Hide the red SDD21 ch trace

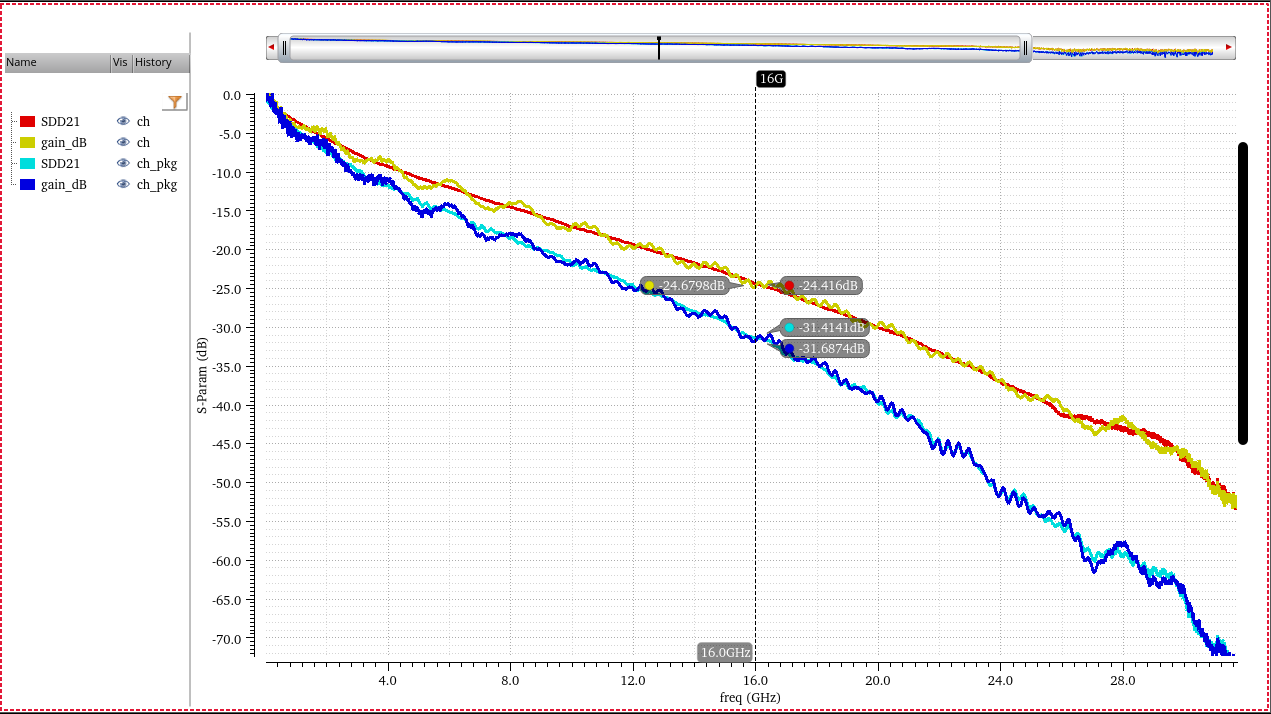pyautogui.click(x=123, y=121)
